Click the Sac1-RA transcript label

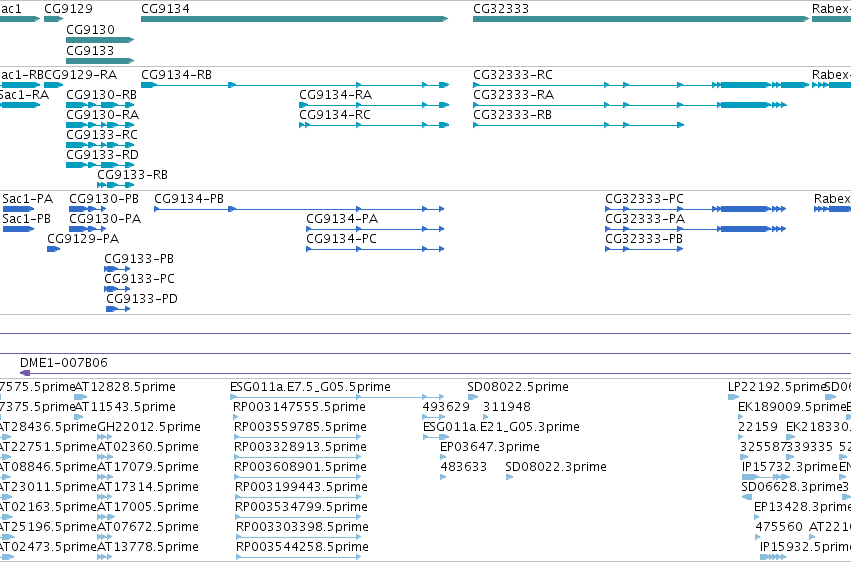tap(24, 95)
